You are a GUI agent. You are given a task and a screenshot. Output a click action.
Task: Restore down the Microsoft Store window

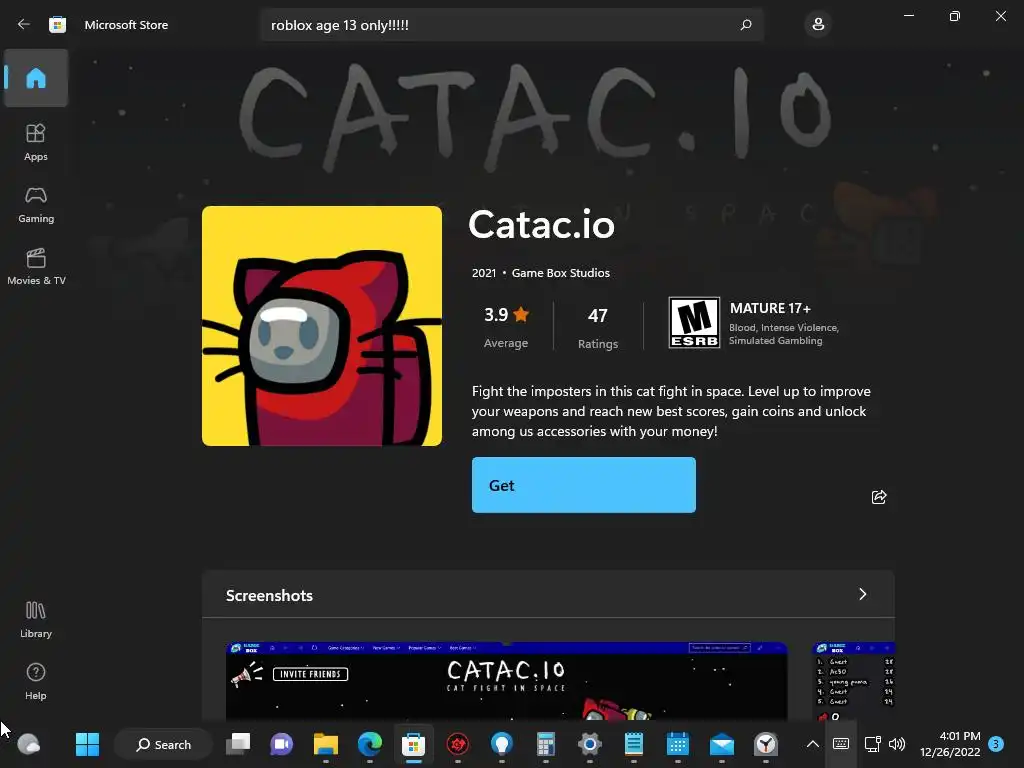point(954,16)
